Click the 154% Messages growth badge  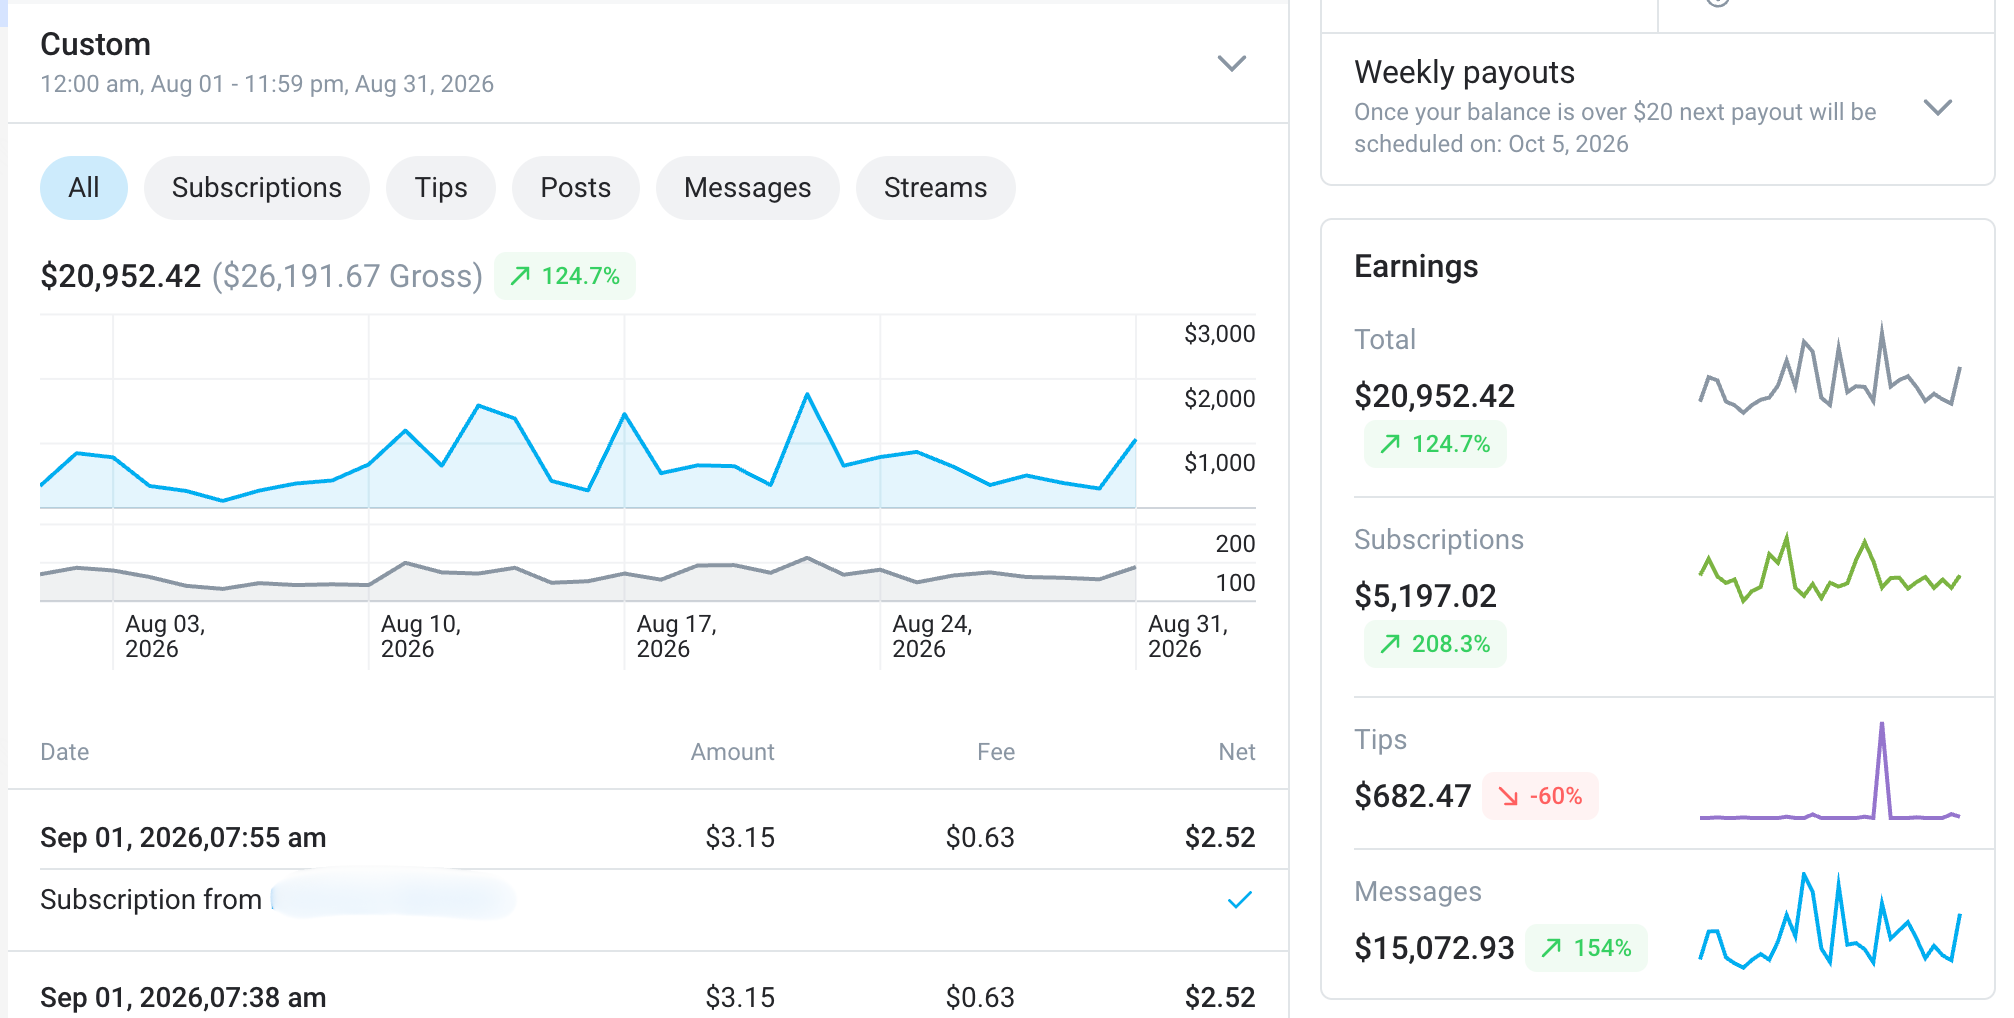click(x=1587, y=948)
